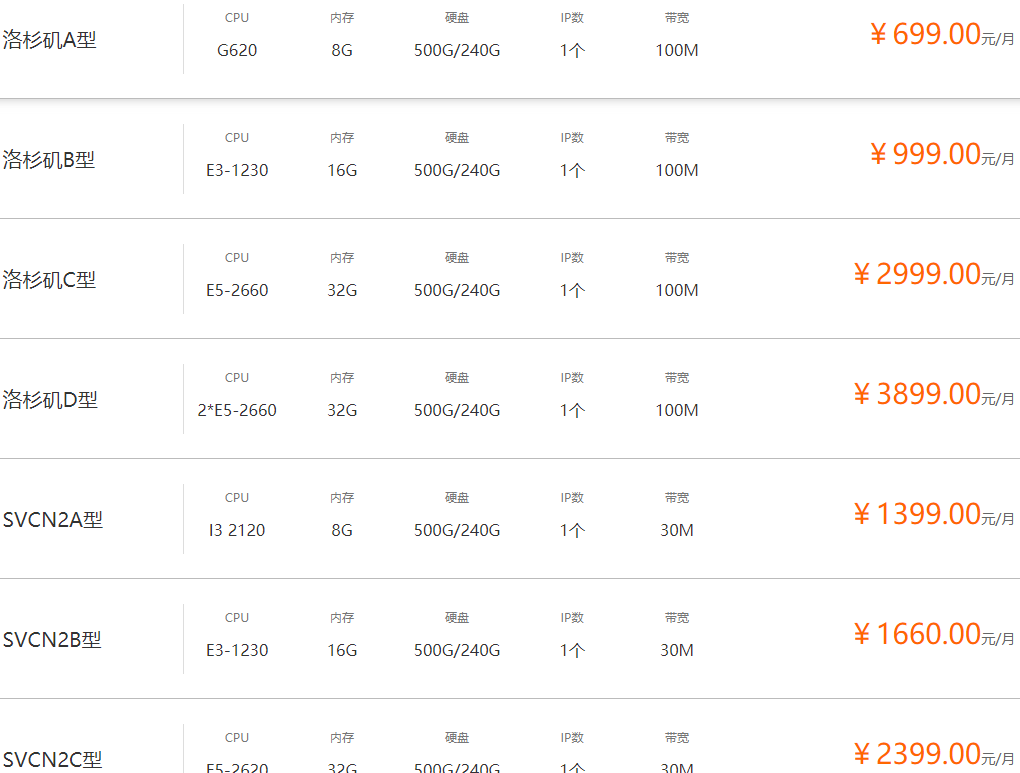Open the 洛杉矶A型 server plan
Screen dimensions: 1020x773
50,40
